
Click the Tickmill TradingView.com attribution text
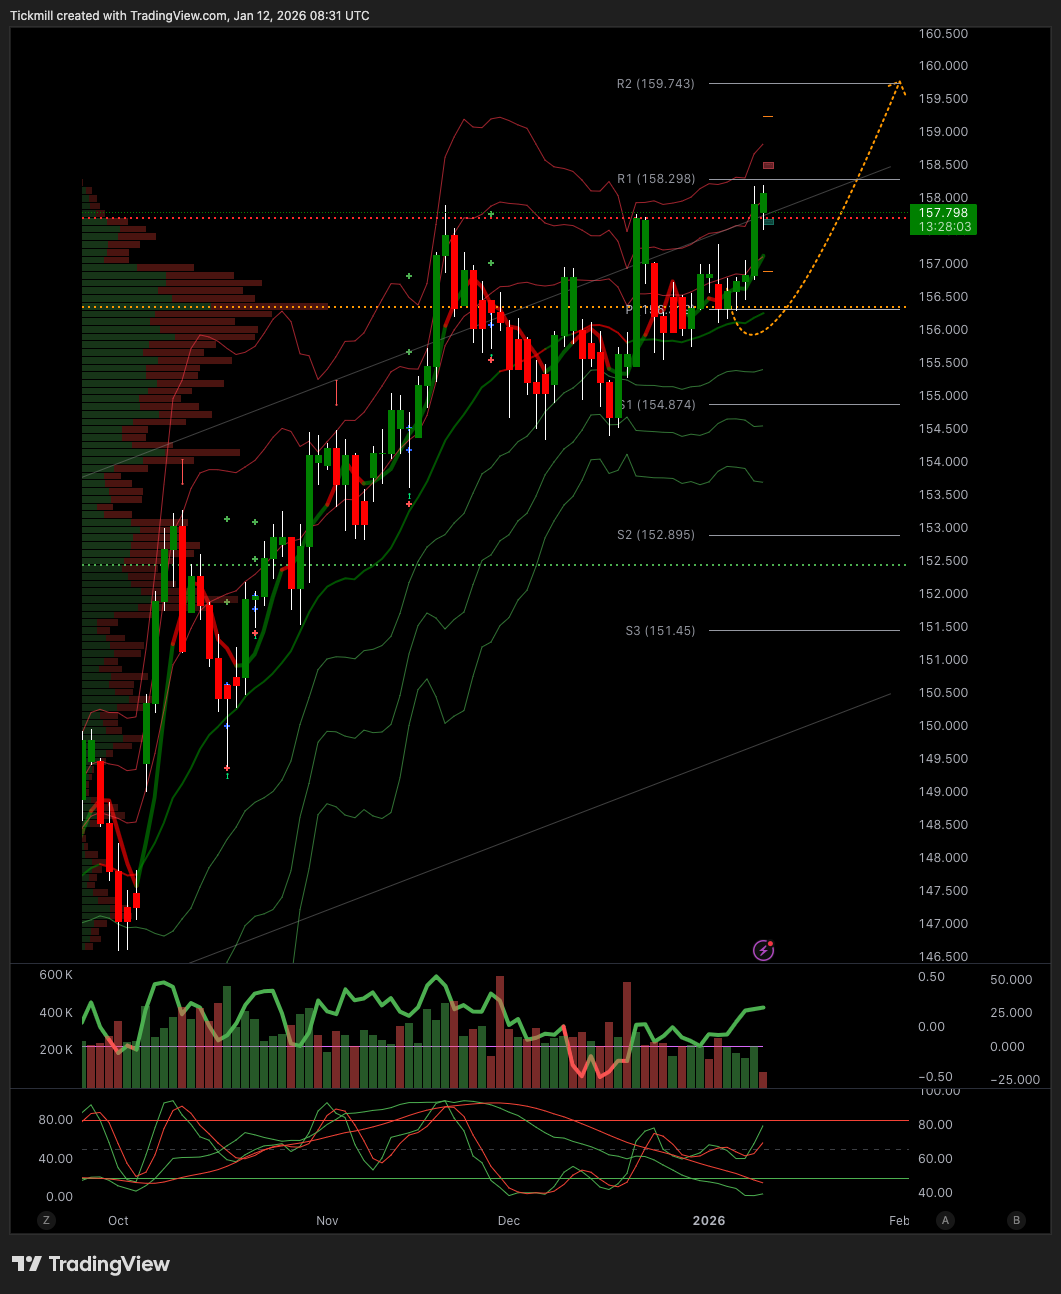click(x=189, y=16)
